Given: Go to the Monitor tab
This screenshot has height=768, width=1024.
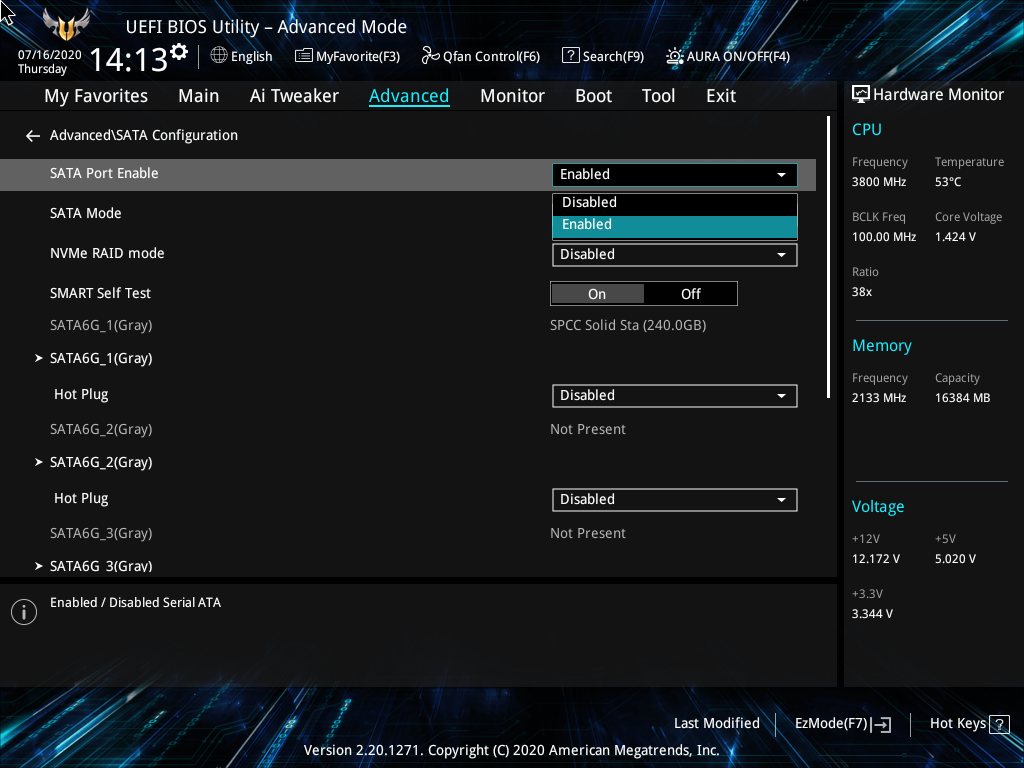Looking at the screenshot, I should (x=512, y=96).
